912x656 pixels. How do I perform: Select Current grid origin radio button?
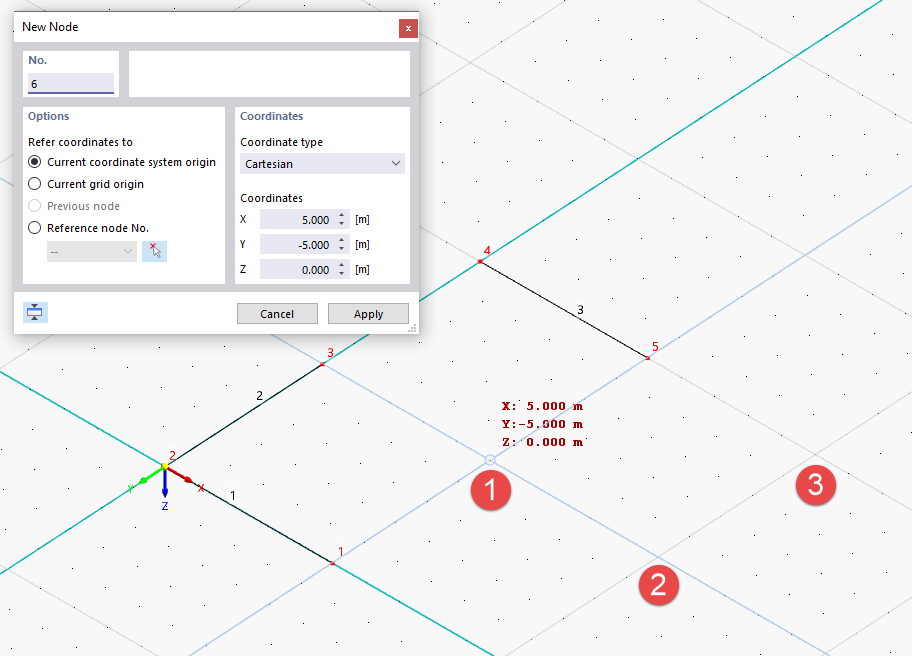[35, 184]
